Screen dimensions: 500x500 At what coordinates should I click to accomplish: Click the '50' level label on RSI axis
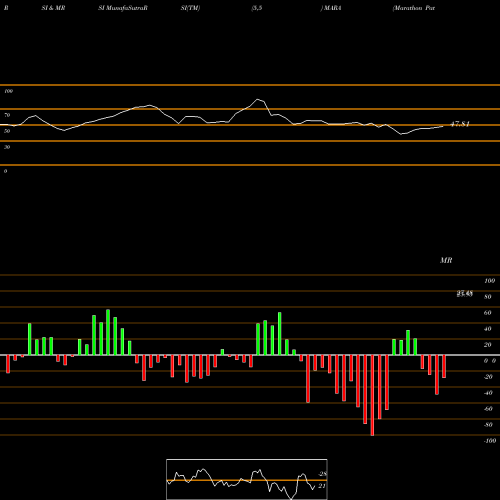click(7, 131)
